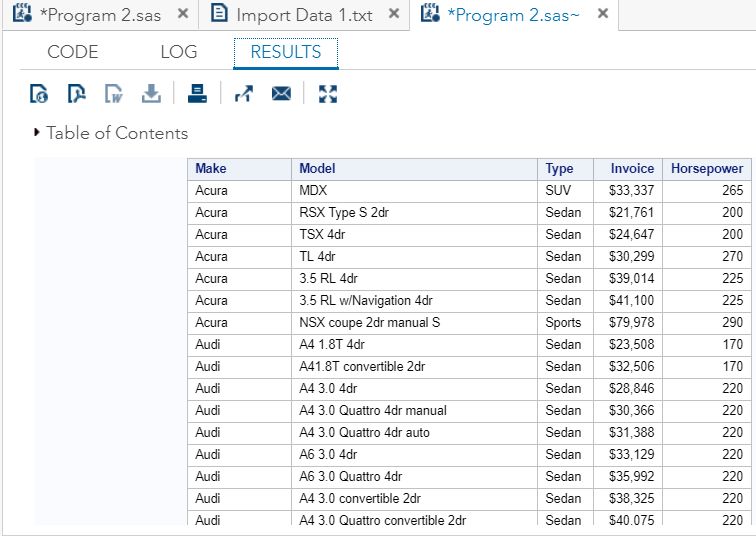The height and width of the screenshot is (536, 756).
Task: Select 3.5 RL w/Navigation 4dr cell
Action: pos(414,301)
